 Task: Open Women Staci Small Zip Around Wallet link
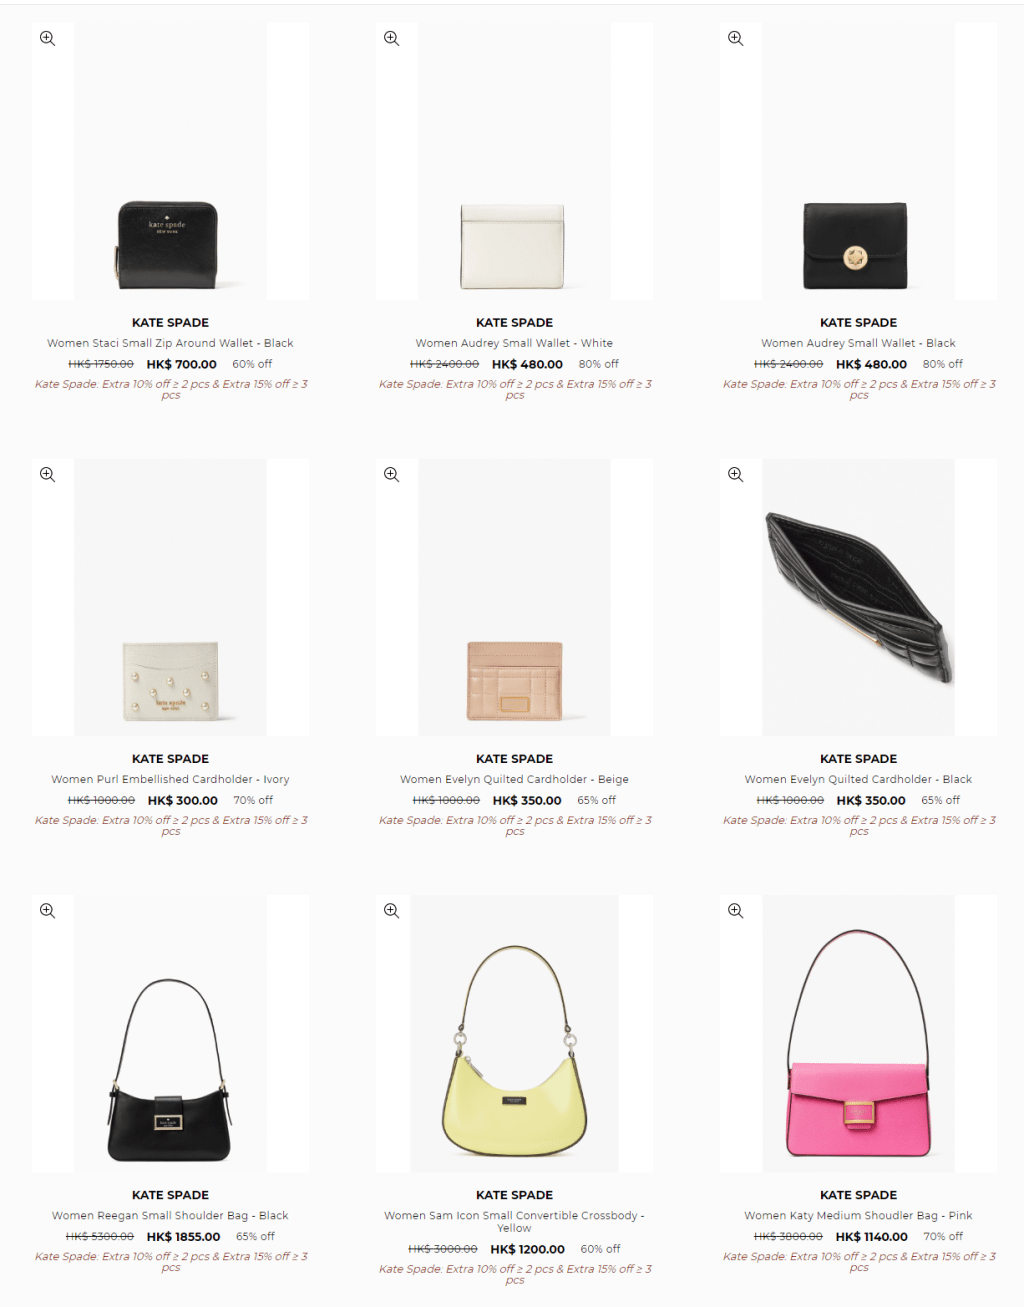pyautogui.click(x=170, y=343)
